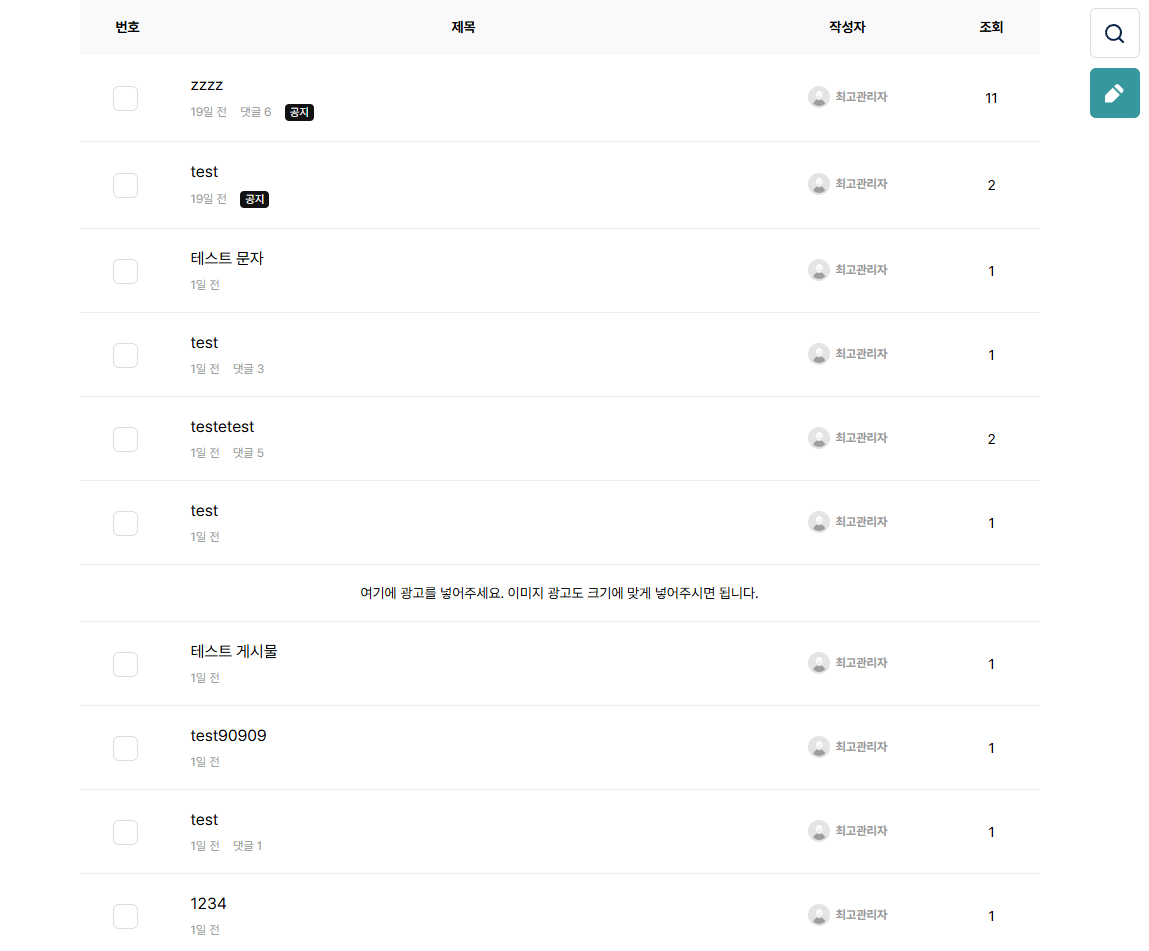Mark the checkbox on the 1234 row

coord(125,916)
